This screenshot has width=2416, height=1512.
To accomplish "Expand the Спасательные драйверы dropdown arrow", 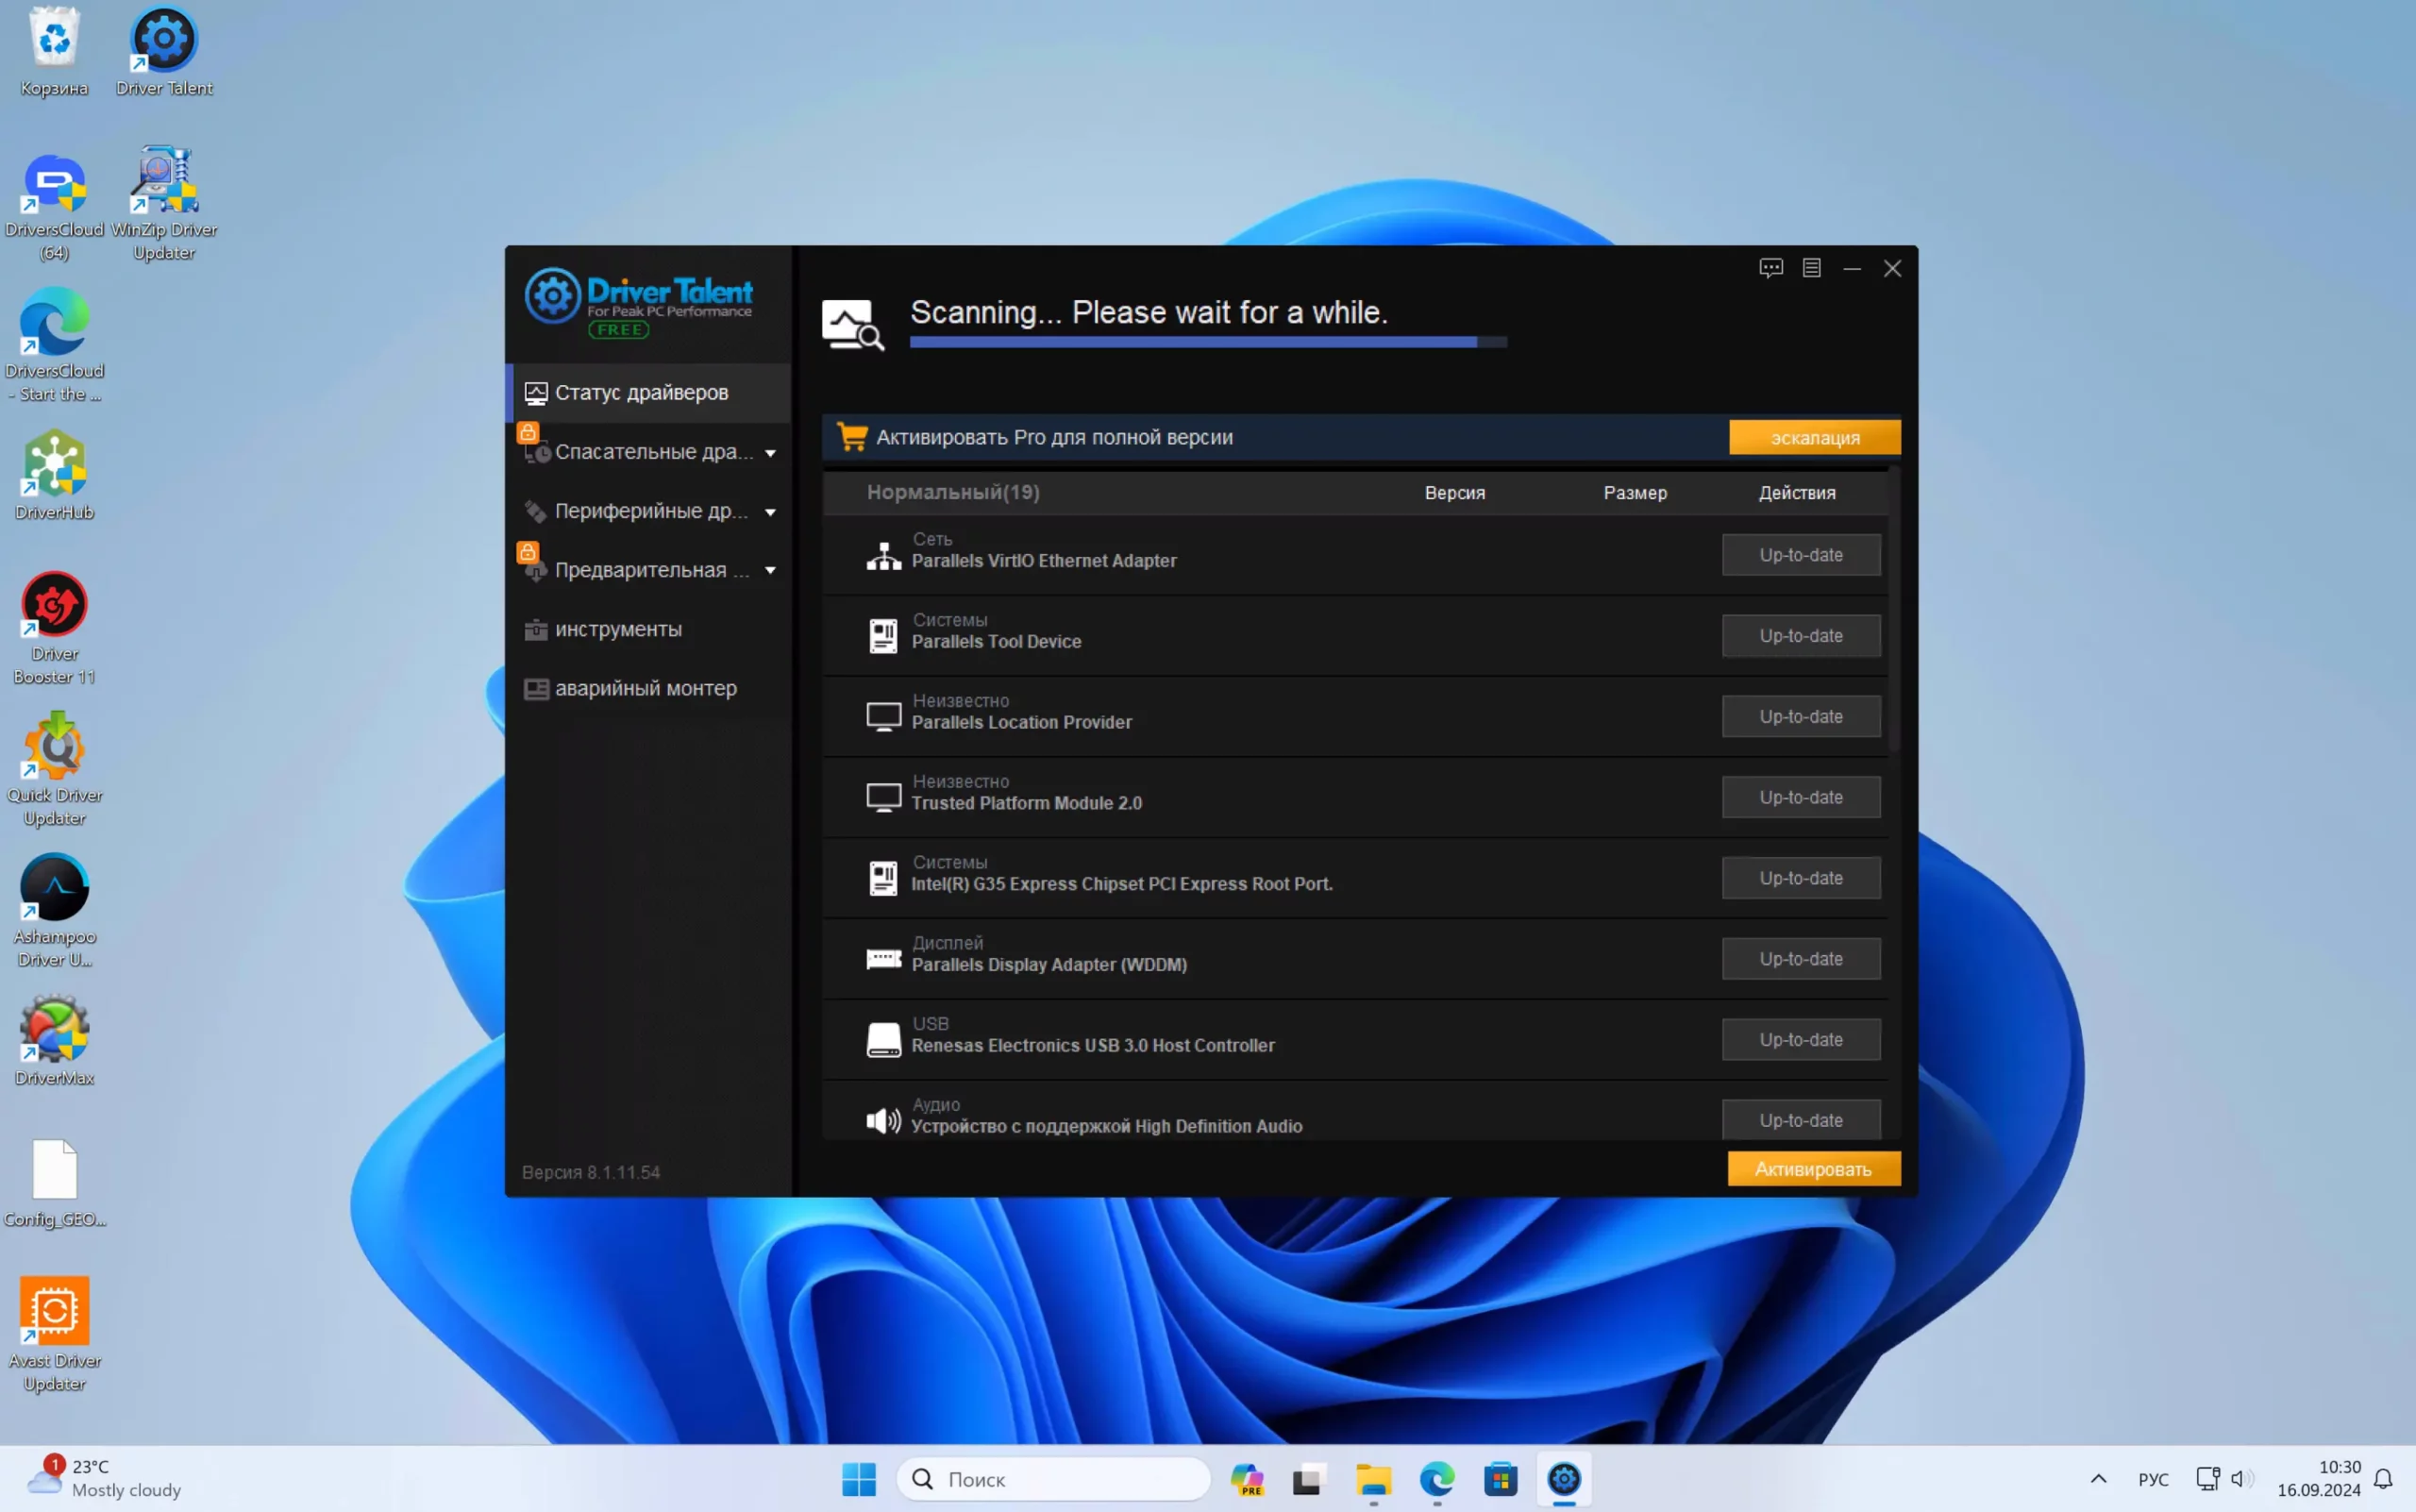I will (x=770, y=453).
